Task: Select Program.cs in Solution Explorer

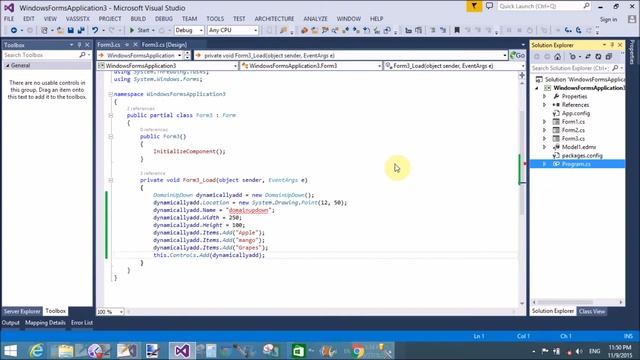Action: pyautogui.click(x=577, y=164)
